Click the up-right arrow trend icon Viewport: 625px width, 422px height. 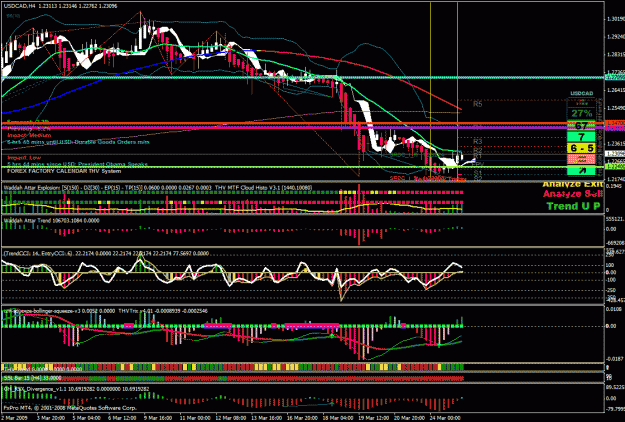[x=581, y=171]
